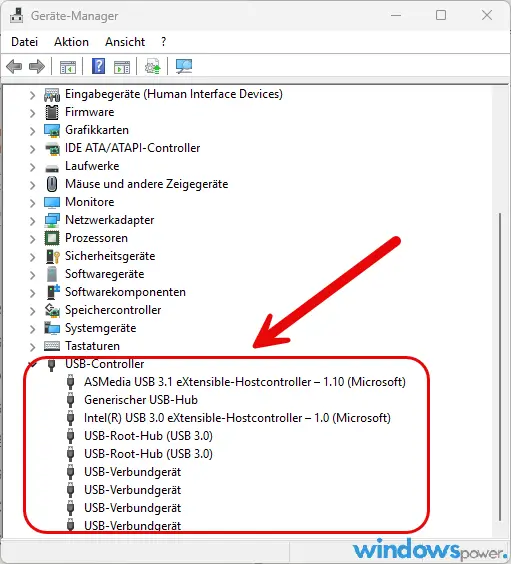Expand the Laufwerke tree node

[x=32, y=167]
